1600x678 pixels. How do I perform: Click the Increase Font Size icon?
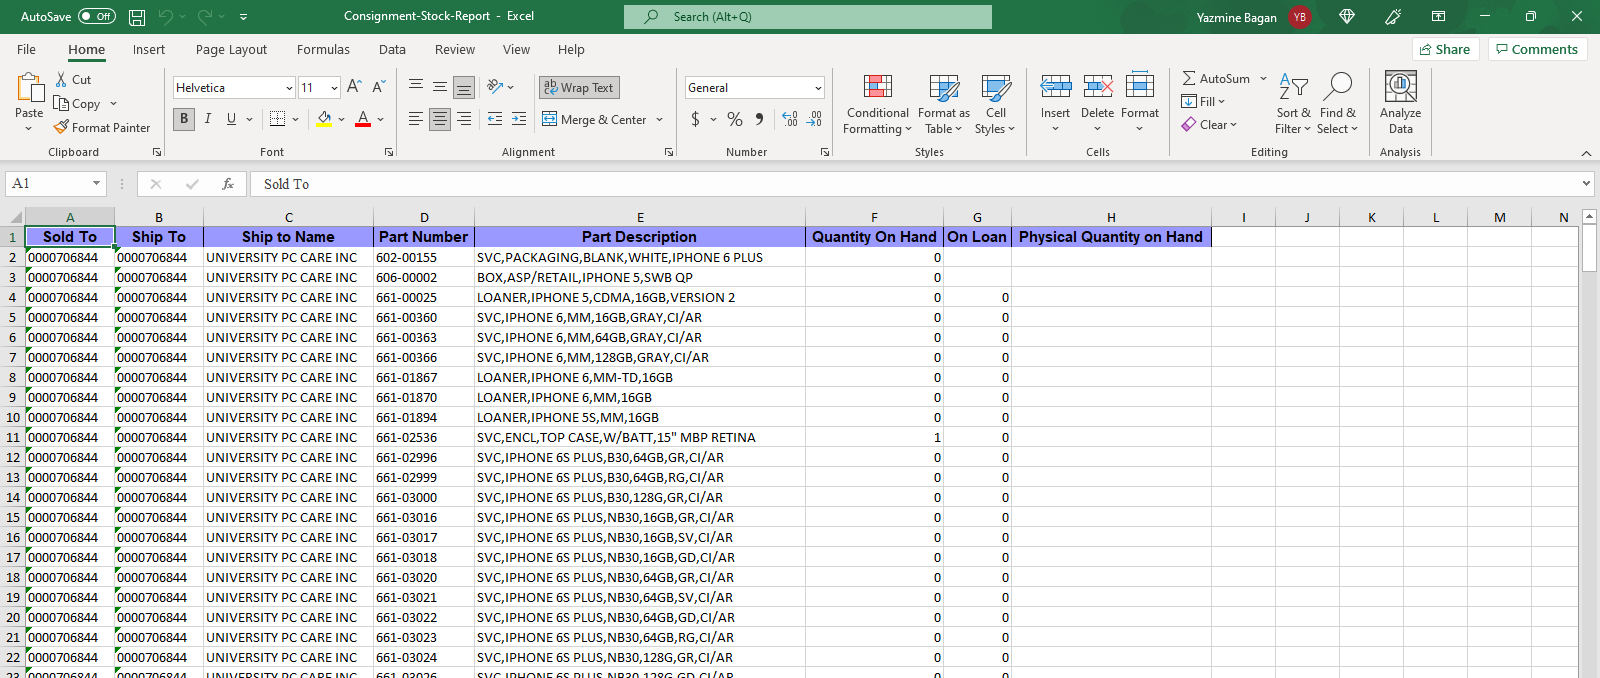[x=354, y=88]
